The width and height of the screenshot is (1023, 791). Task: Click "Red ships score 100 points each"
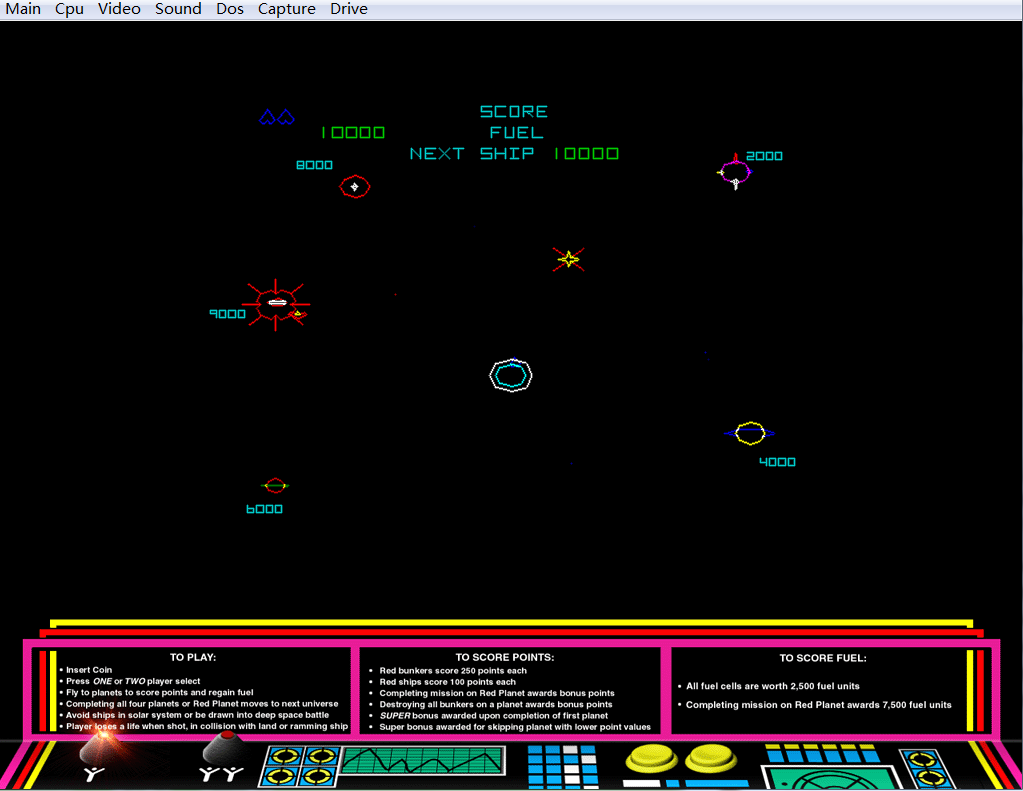448,681
